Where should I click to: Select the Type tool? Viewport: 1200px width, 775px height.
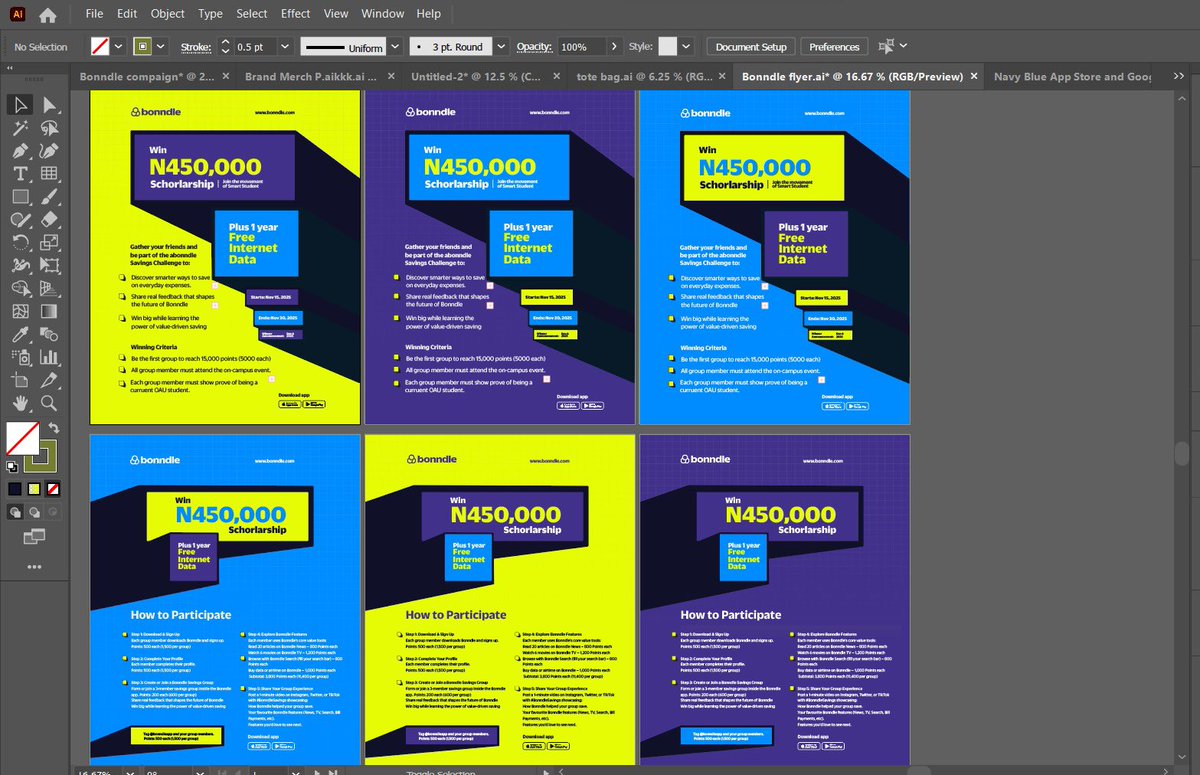click(x=19, y=174)
